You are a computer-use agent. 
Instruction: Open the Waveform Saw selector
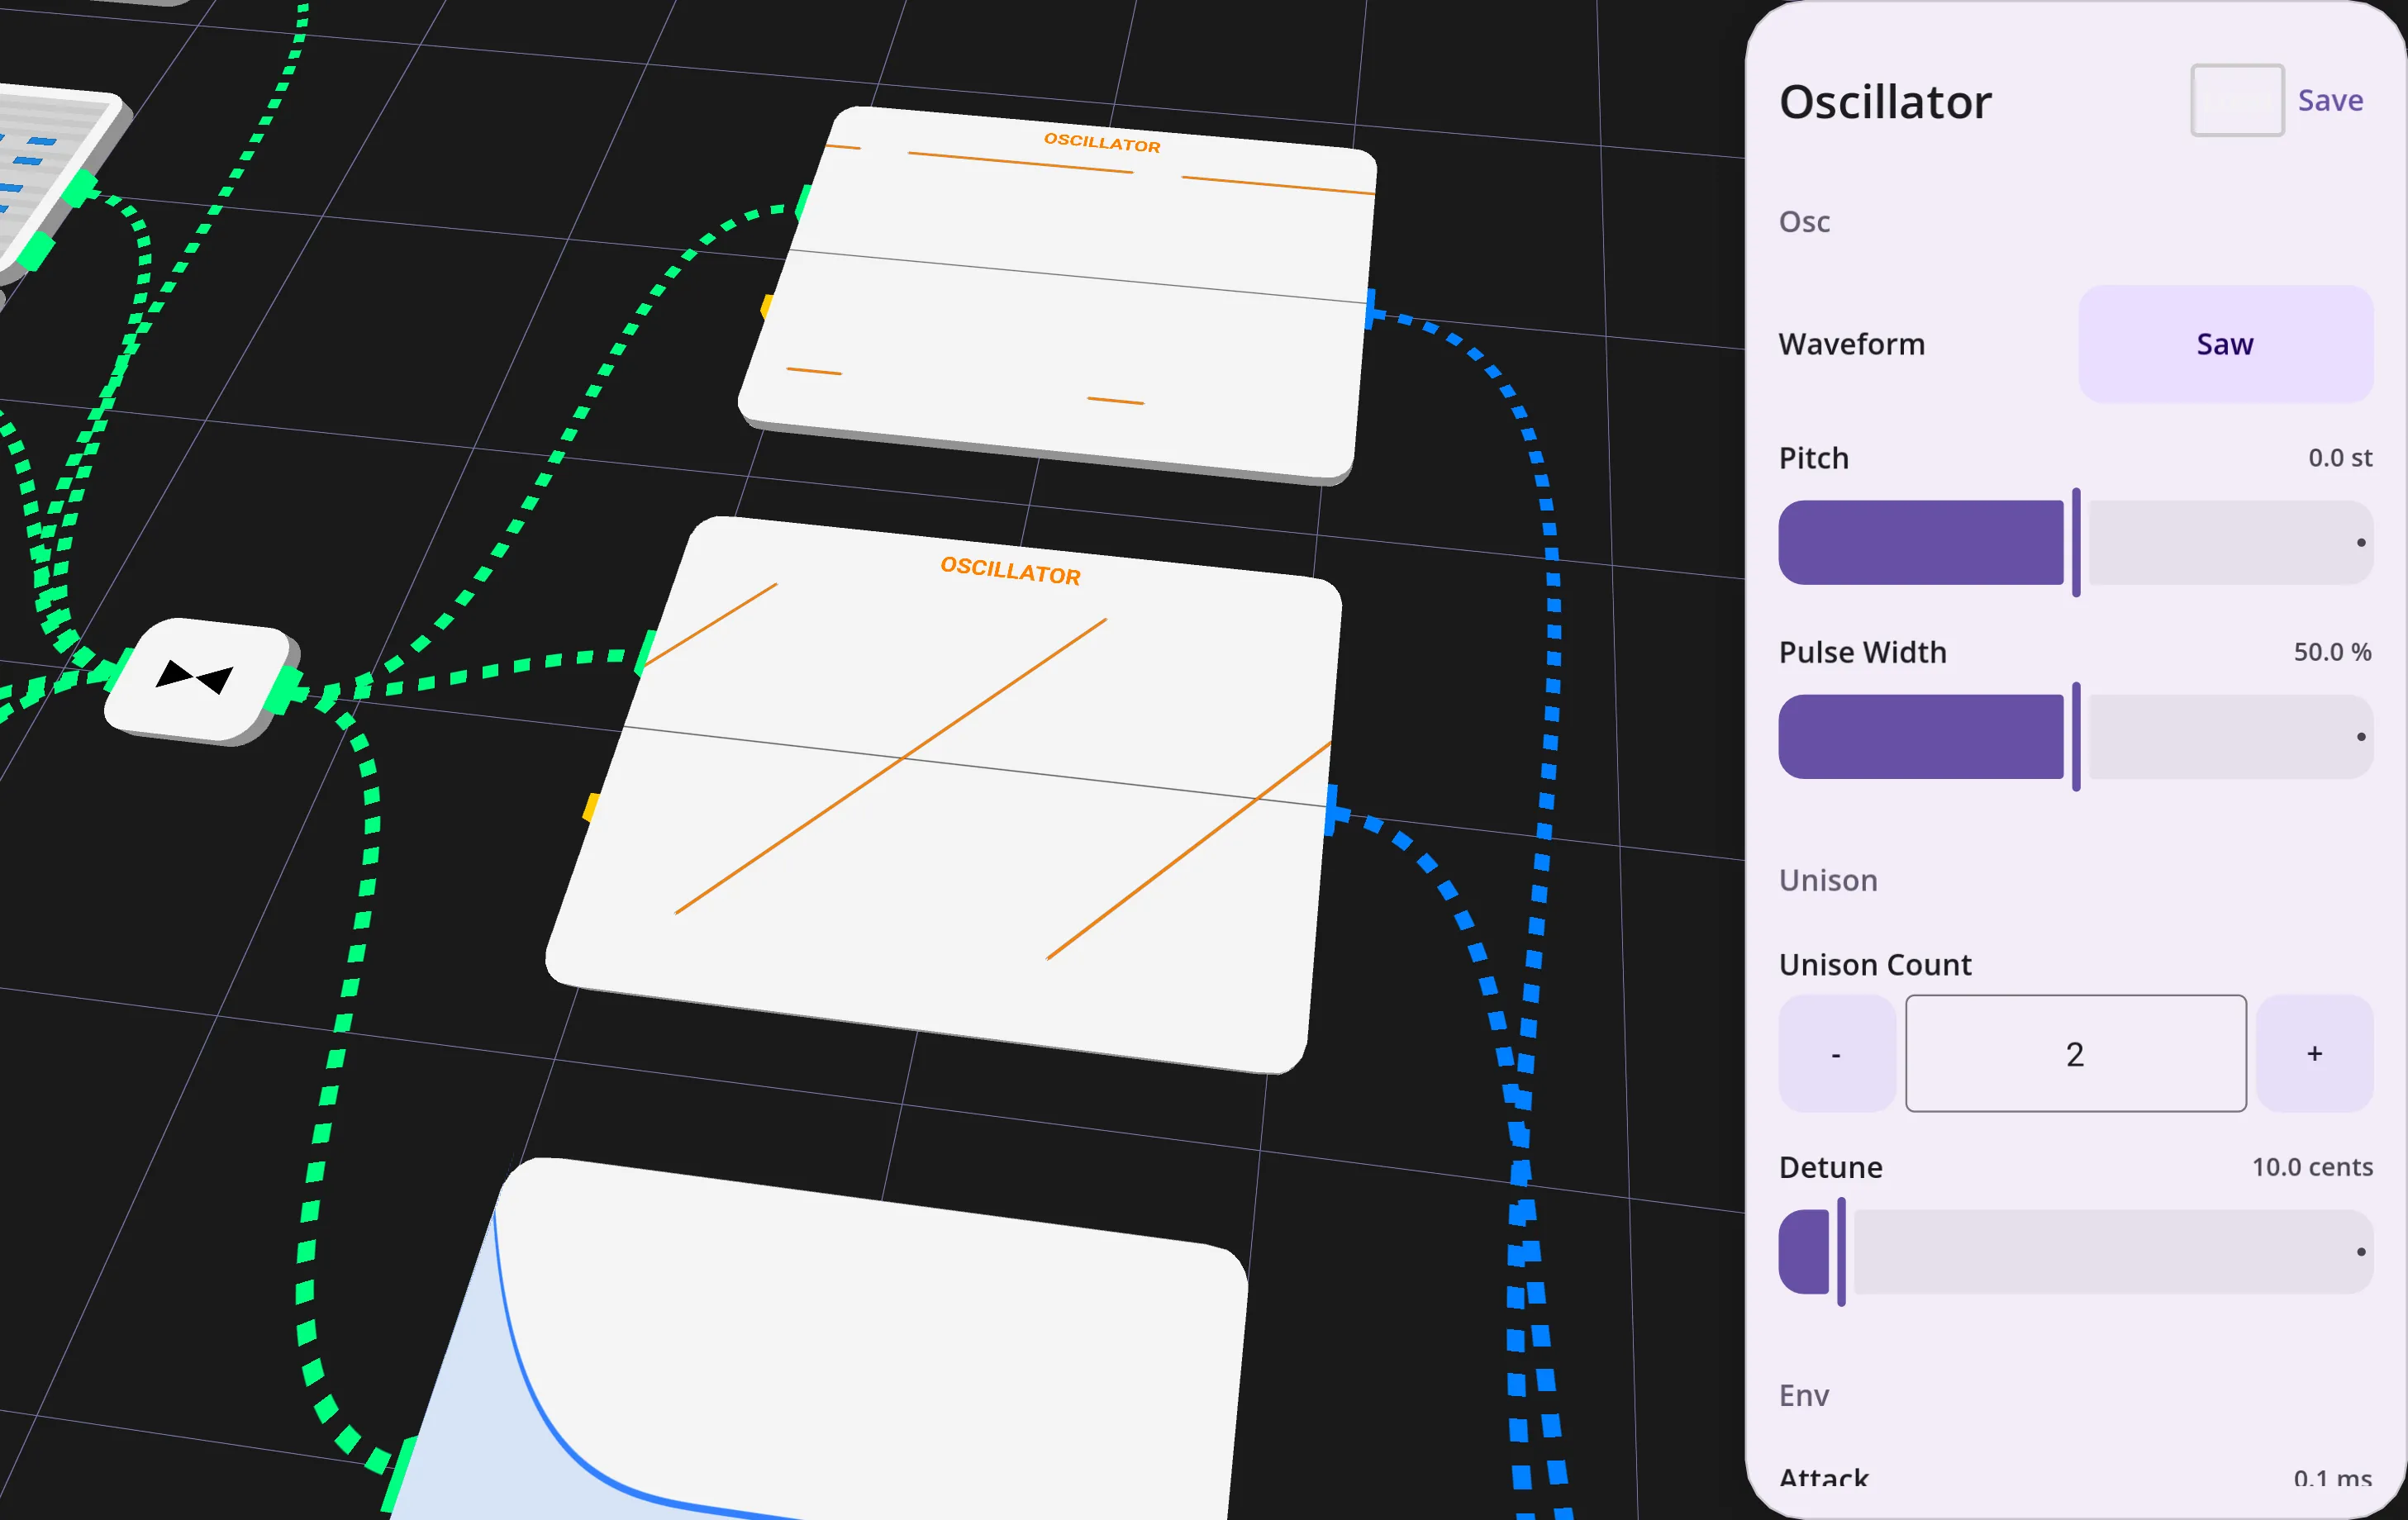[x=2225, y=344]
